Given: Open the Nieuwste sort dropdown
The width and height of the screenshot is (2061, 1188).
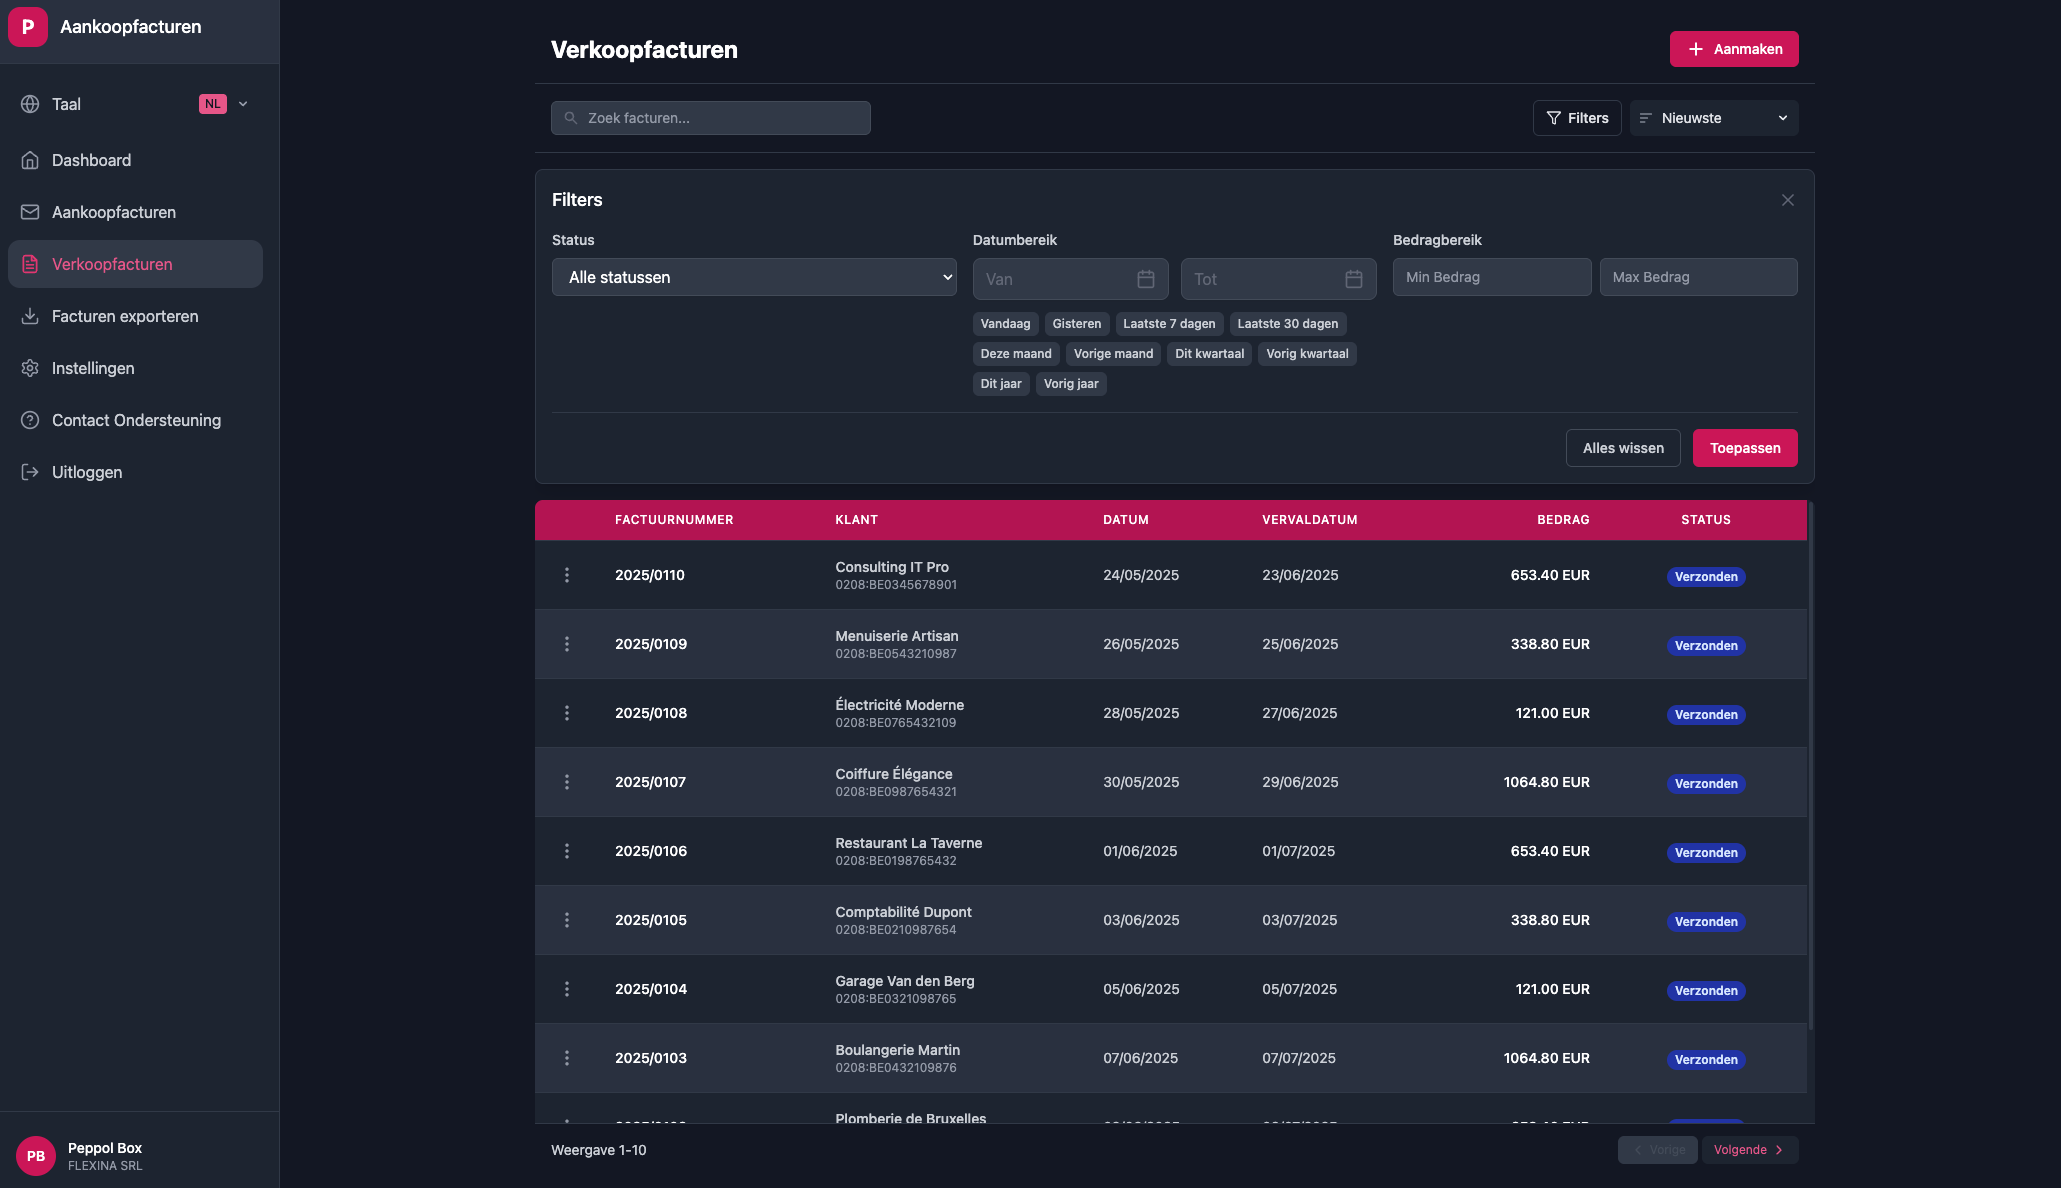Looking at the screenshot, I should click(x=1714, y=118).
